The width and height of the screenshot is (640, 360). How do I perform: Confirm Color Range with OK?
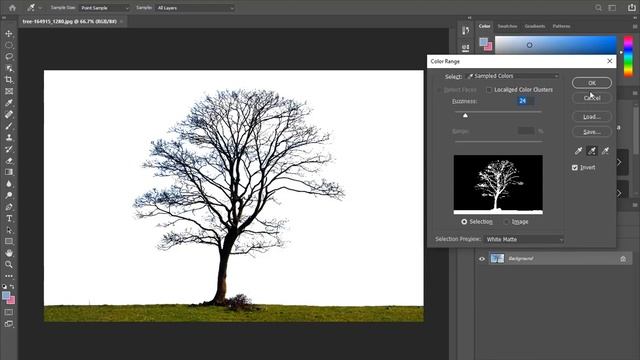coord(592,83)
